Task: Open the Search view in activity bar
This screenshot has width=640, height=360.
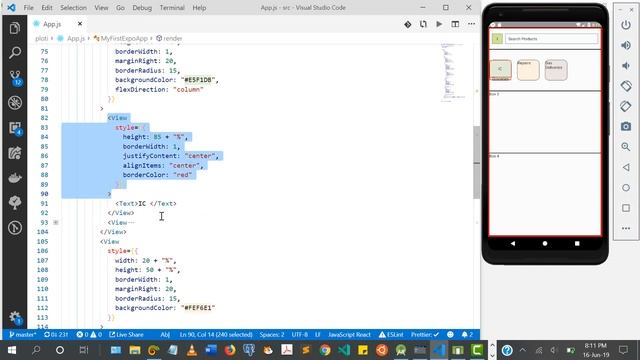Action: (15, 52)
